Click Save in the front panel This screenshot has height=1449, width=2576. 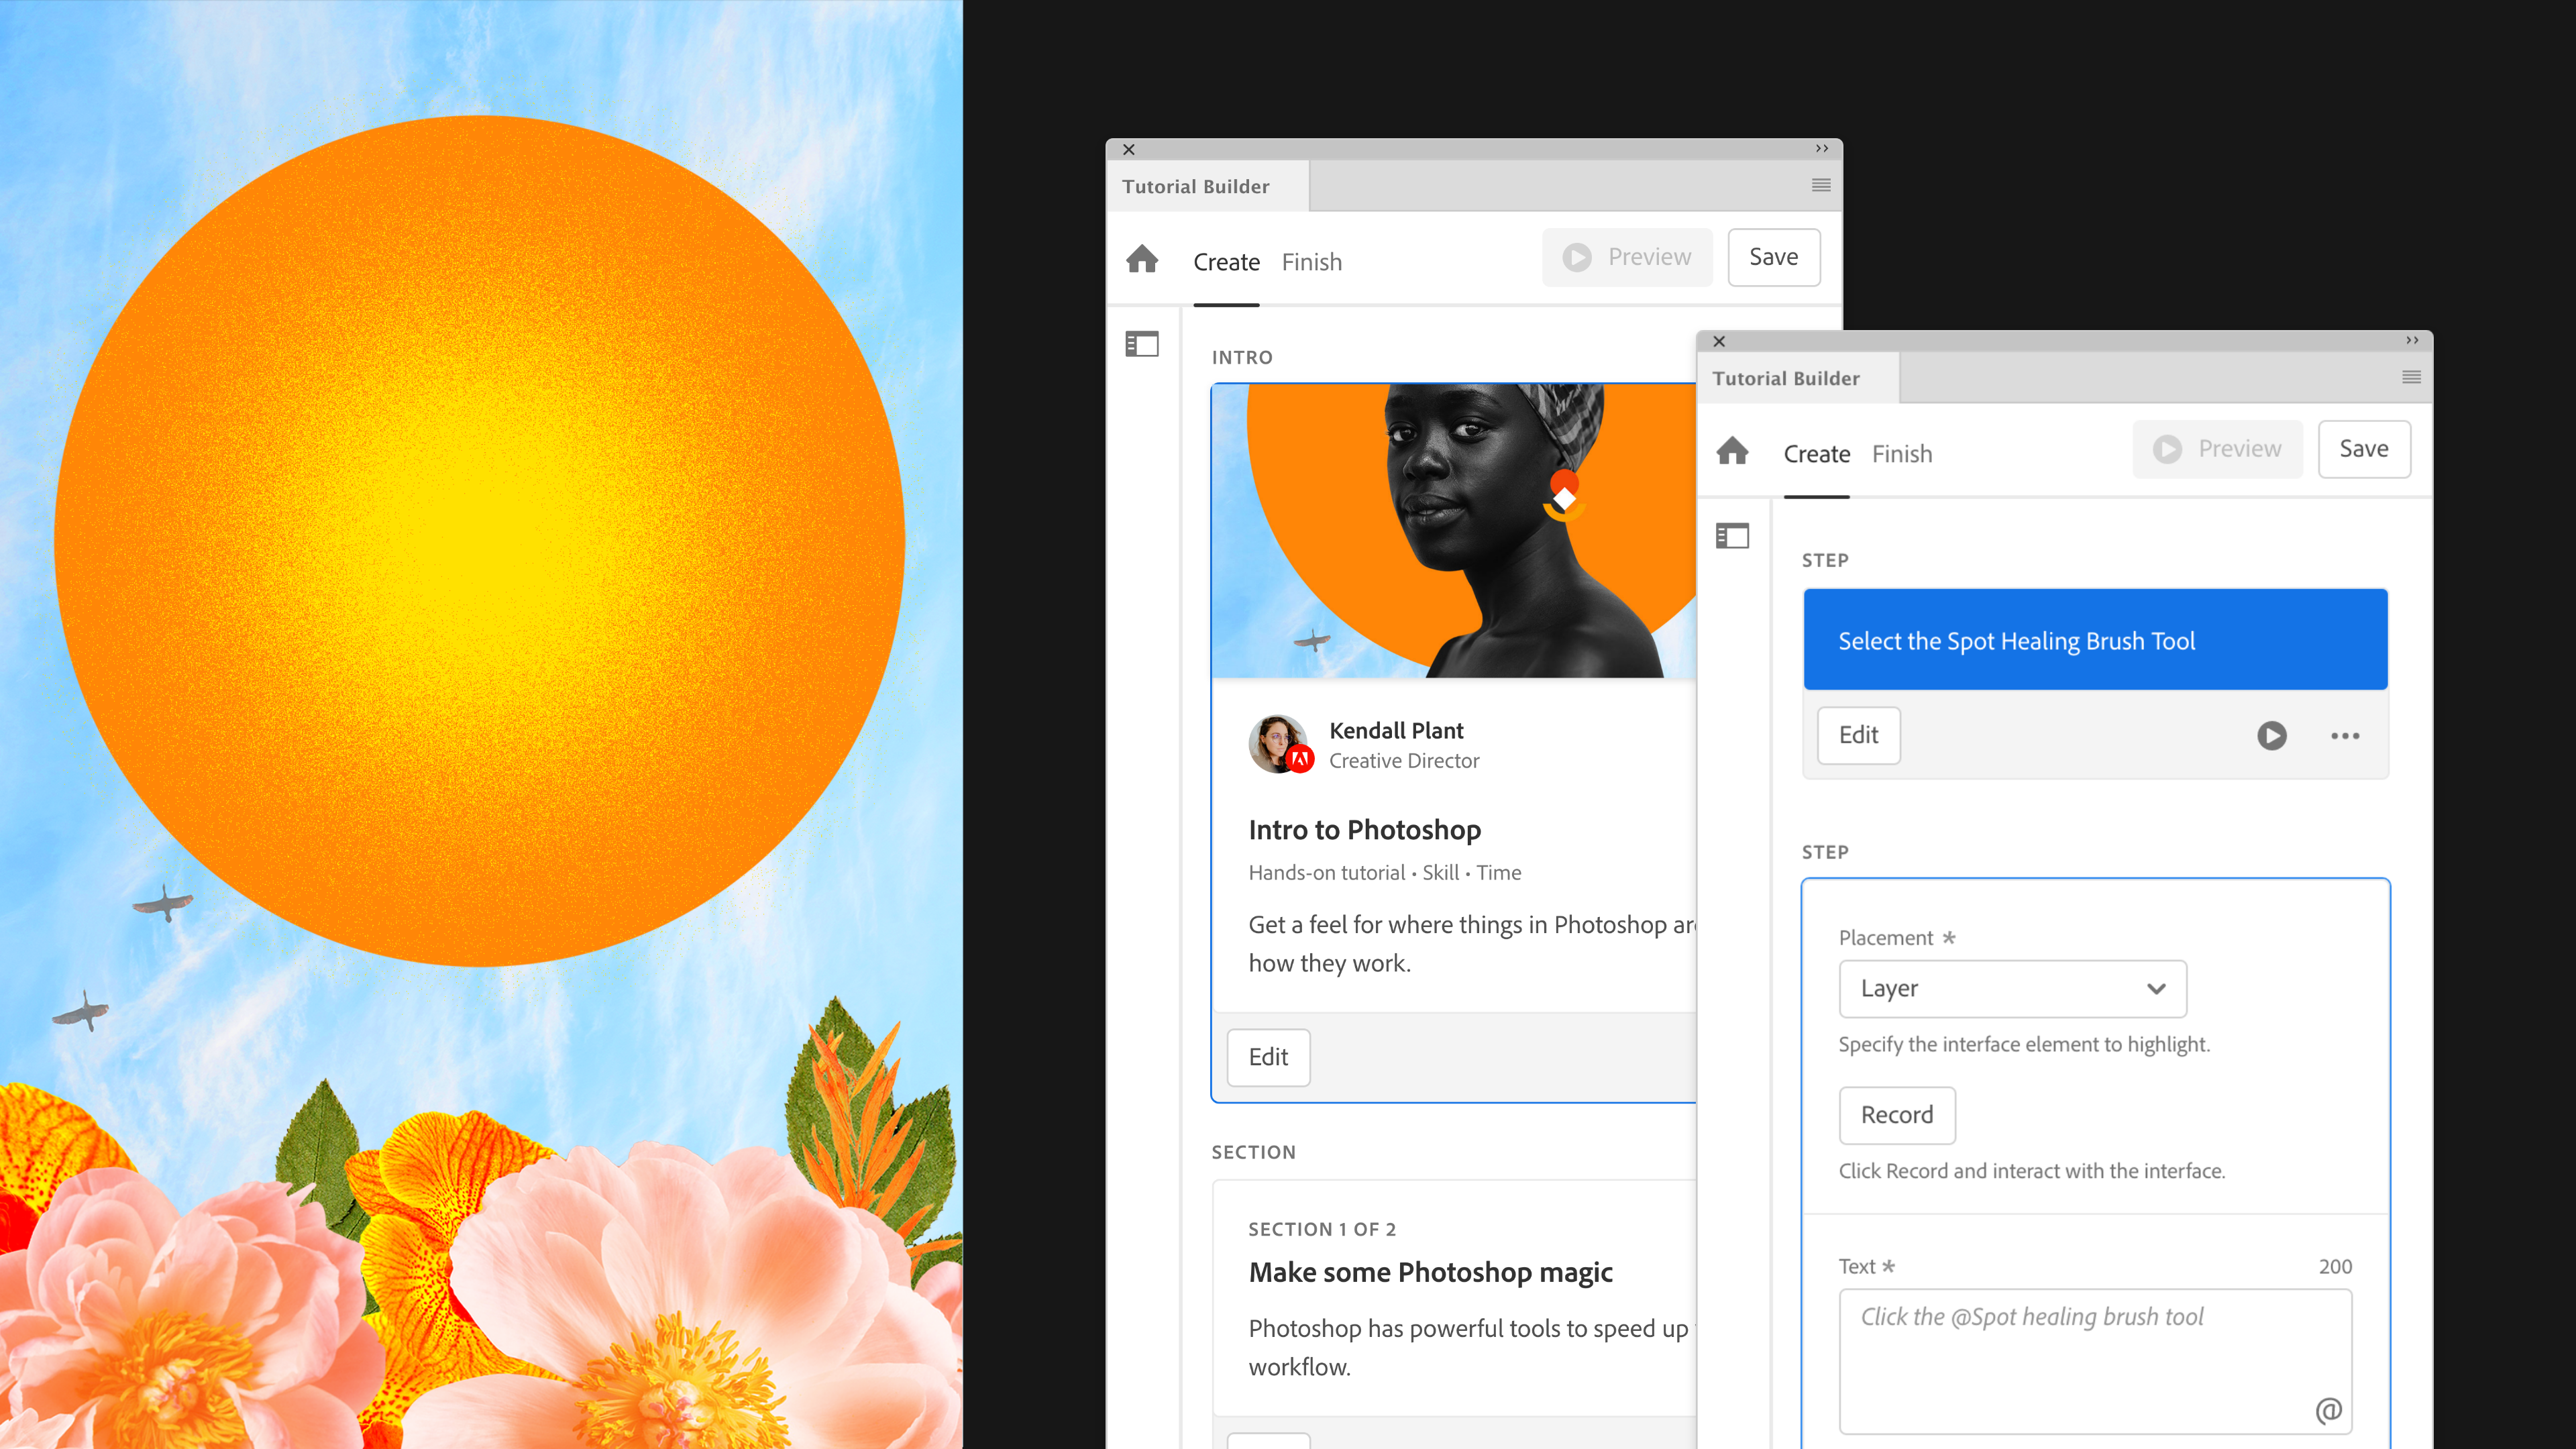click(x=2363, y=450)
